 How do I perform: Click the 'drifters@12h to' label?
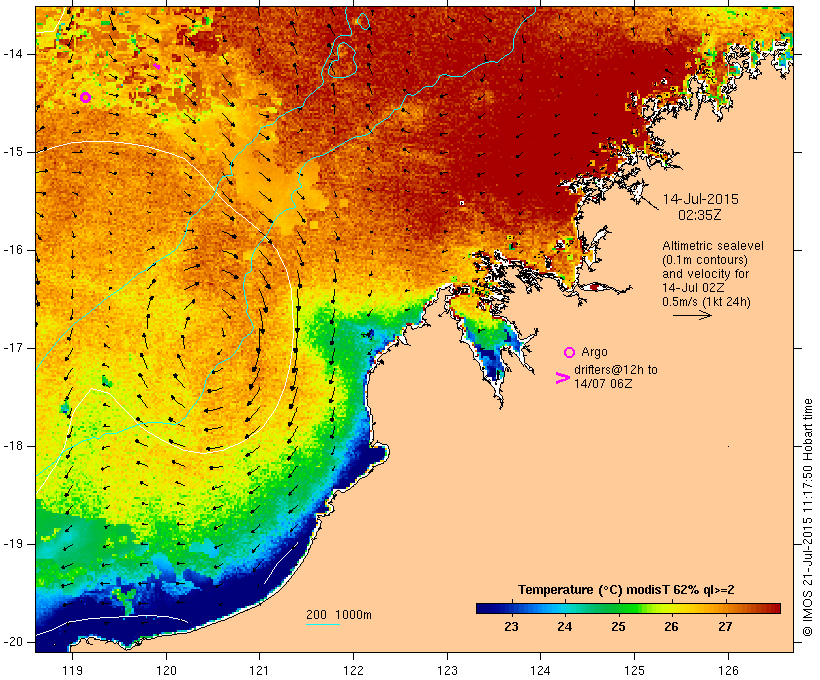(616, 370)
